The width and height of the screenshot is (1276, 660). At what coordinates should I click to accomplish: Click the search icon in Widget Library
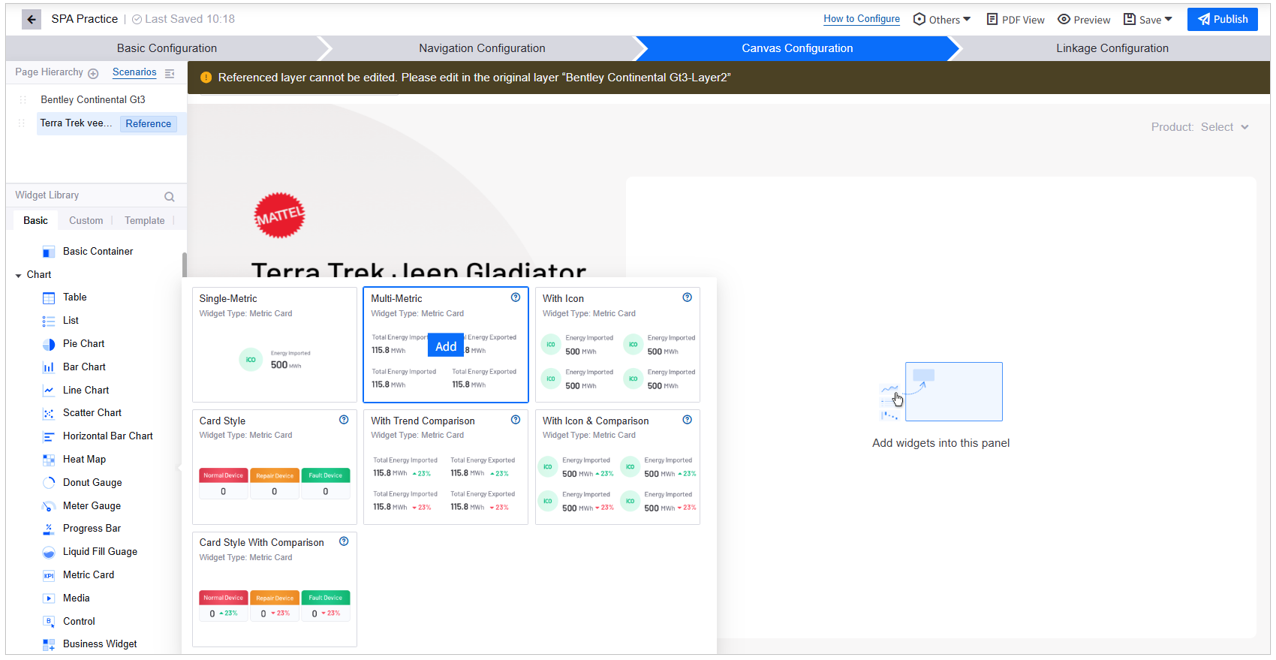click(169, 196)
